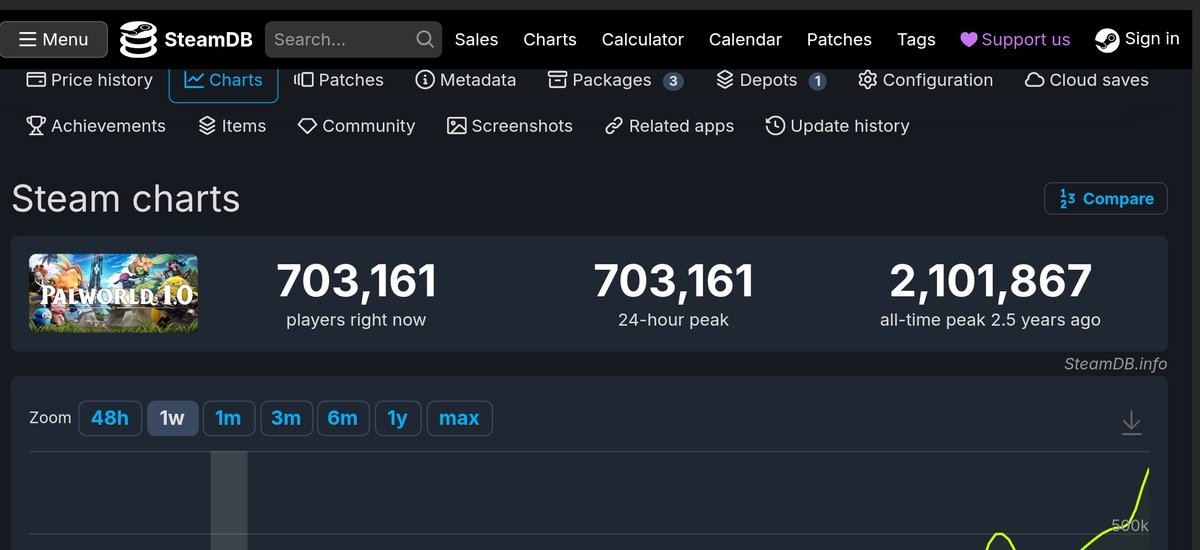Open the Patches app tab
The height and width of the screenshot is (550, 1200).
339,80
